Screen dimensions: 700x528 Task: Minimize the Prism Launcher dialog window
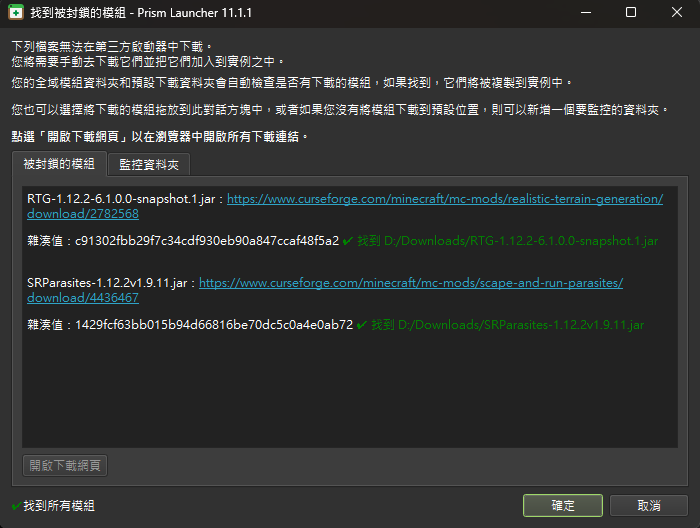[x=586, y=12]
